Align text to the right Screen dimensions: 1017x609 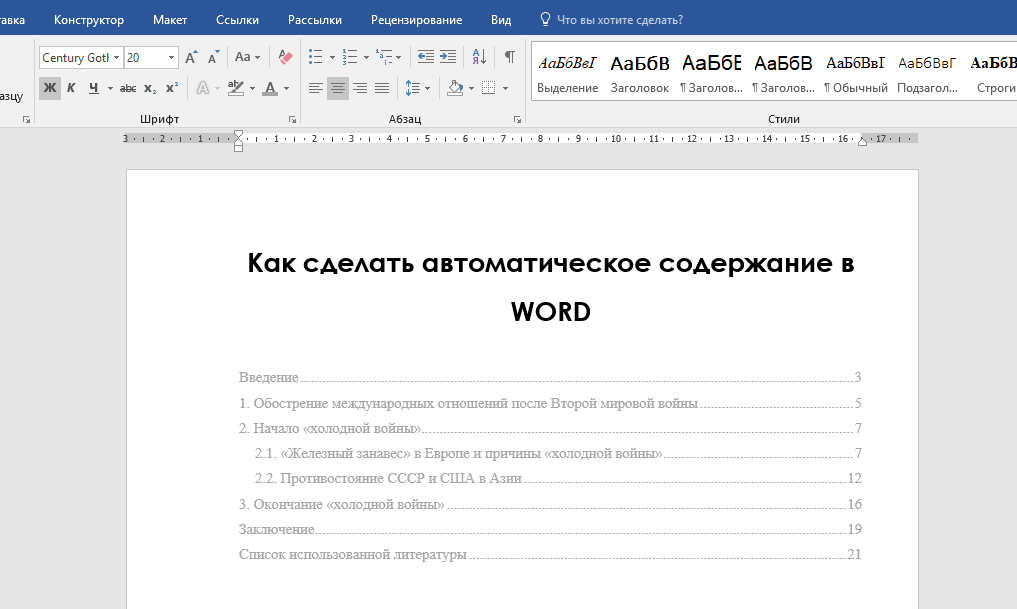point(360,88)
